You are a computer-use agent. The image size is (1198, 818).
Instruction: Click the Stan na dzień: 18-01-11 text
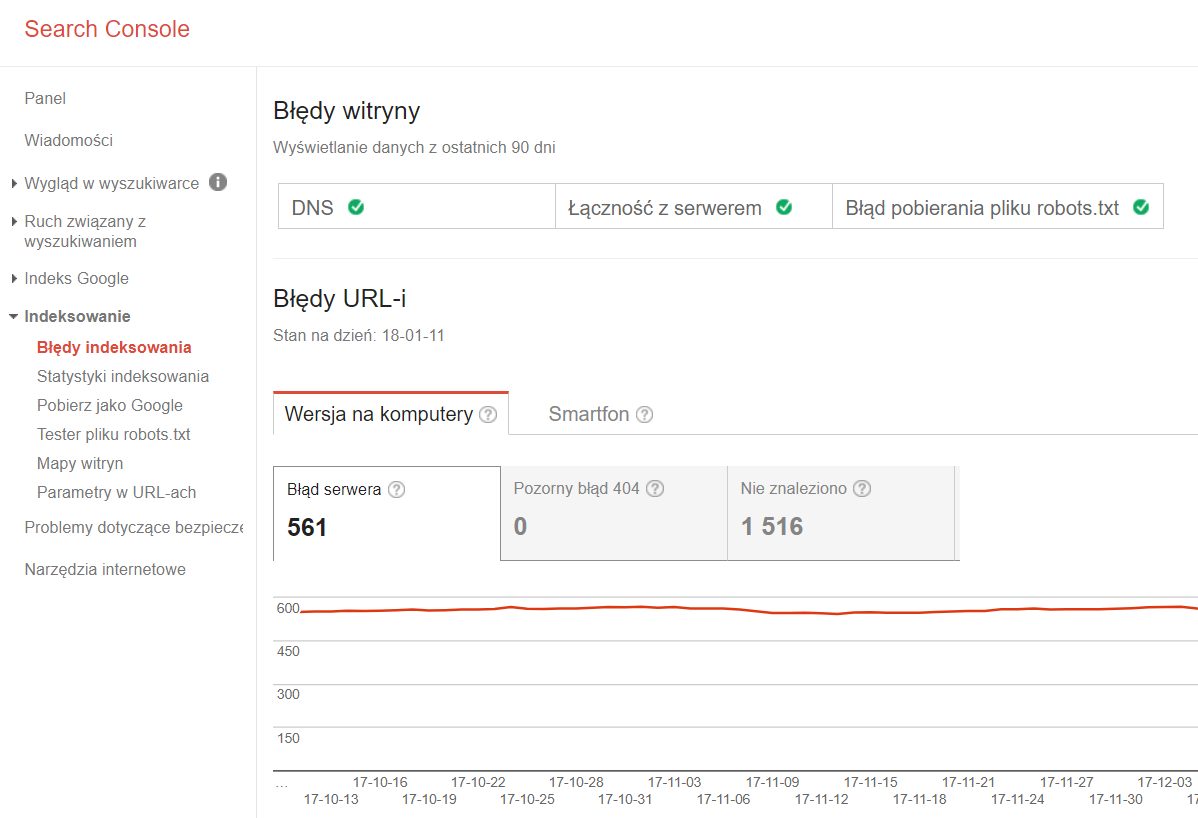pyautogui.click(x=359, y=335)
